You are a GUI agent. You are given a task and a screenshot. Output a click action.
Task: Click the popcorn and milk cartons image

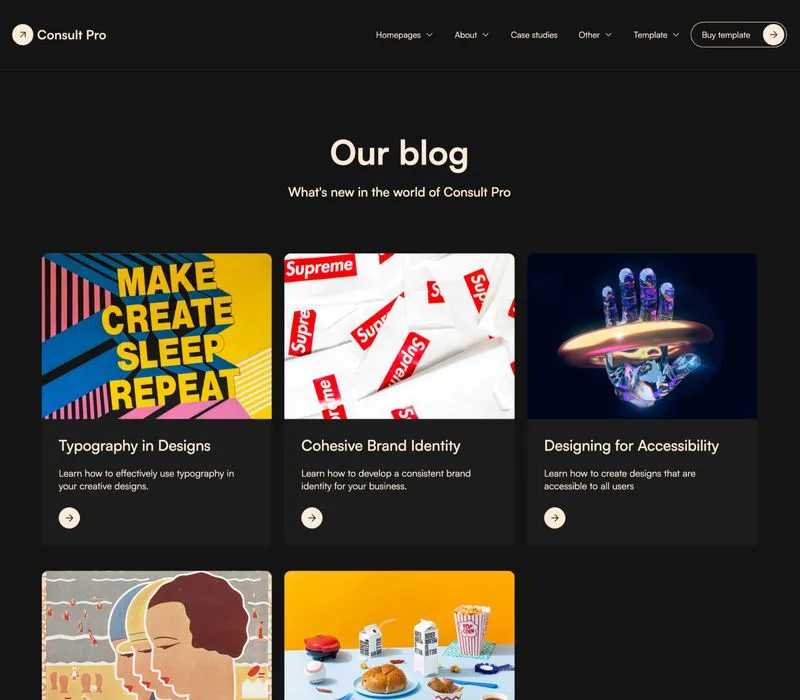click(x=399, y=635)
